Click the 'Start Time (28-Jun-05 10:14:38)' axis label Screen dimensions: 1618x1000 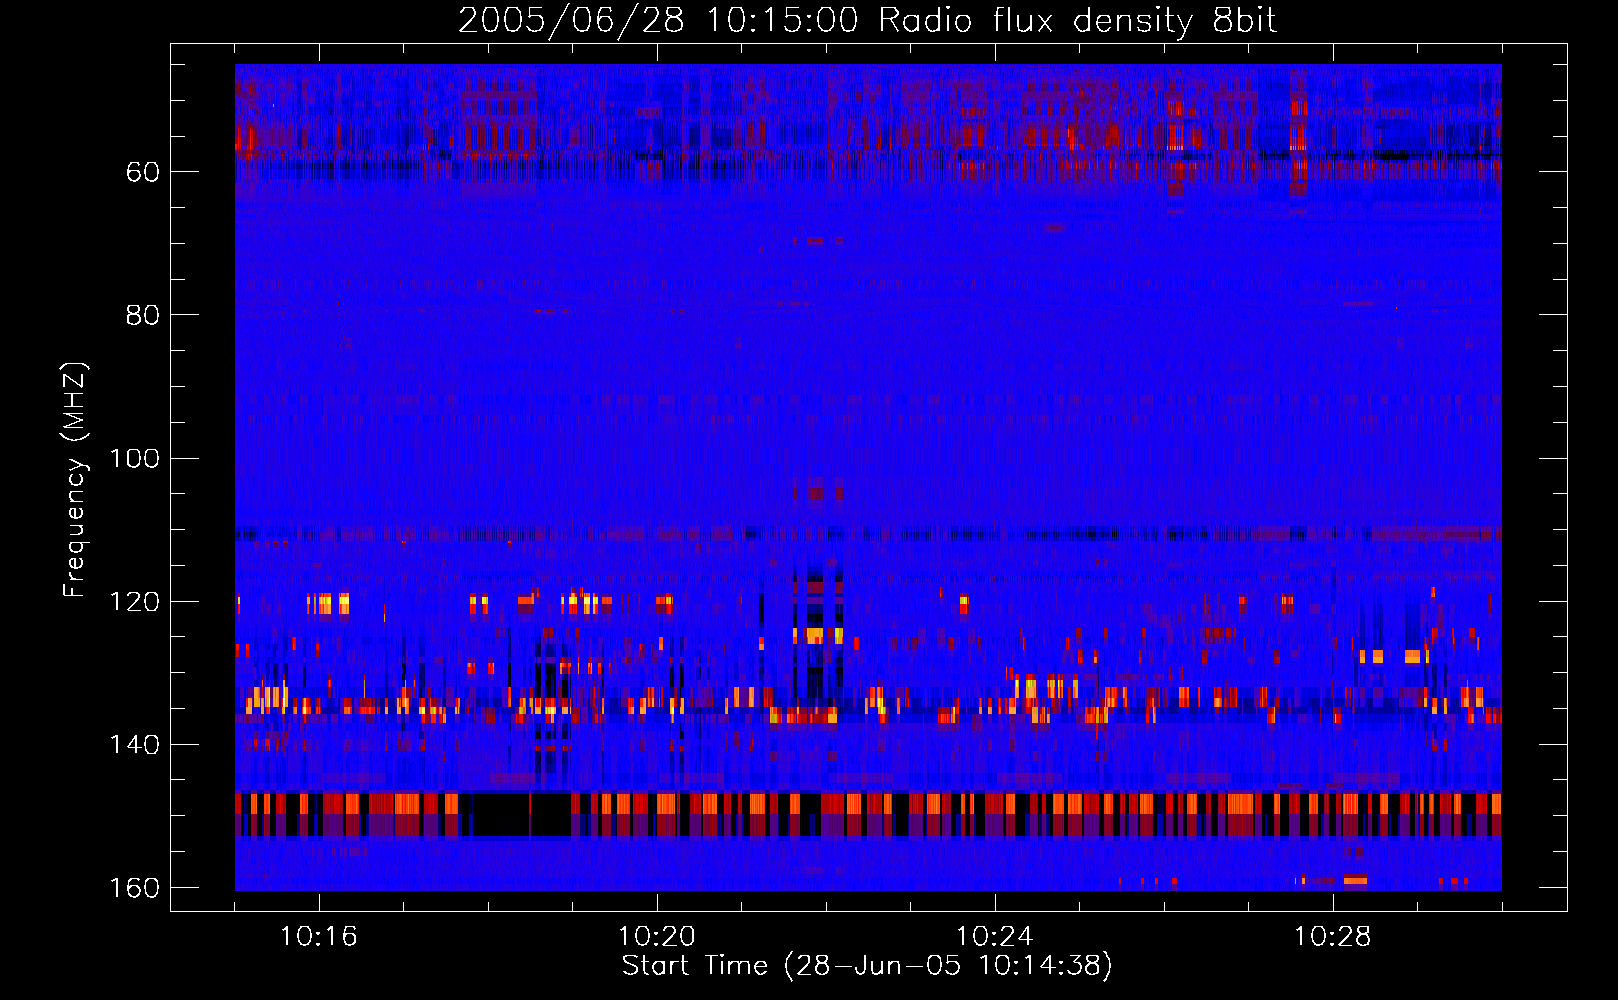[x=867, y=966]
